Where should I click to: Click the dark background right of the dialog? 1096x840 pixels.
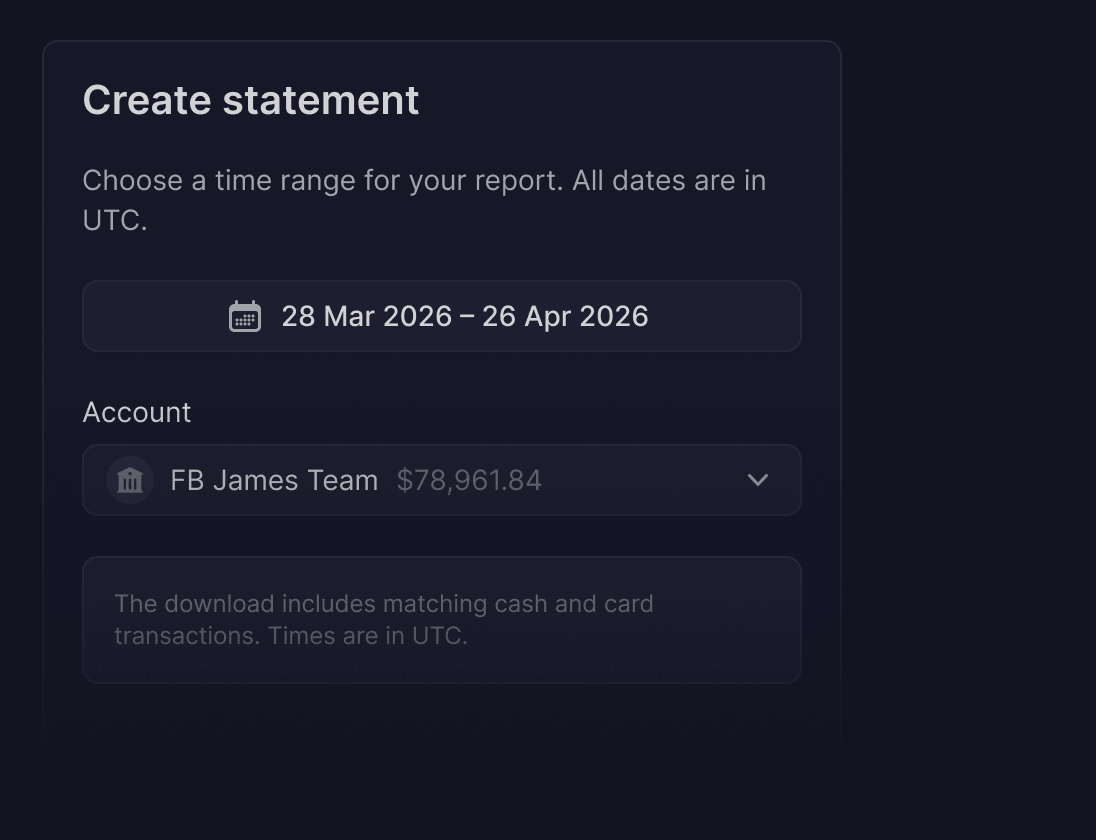[969, 419]
